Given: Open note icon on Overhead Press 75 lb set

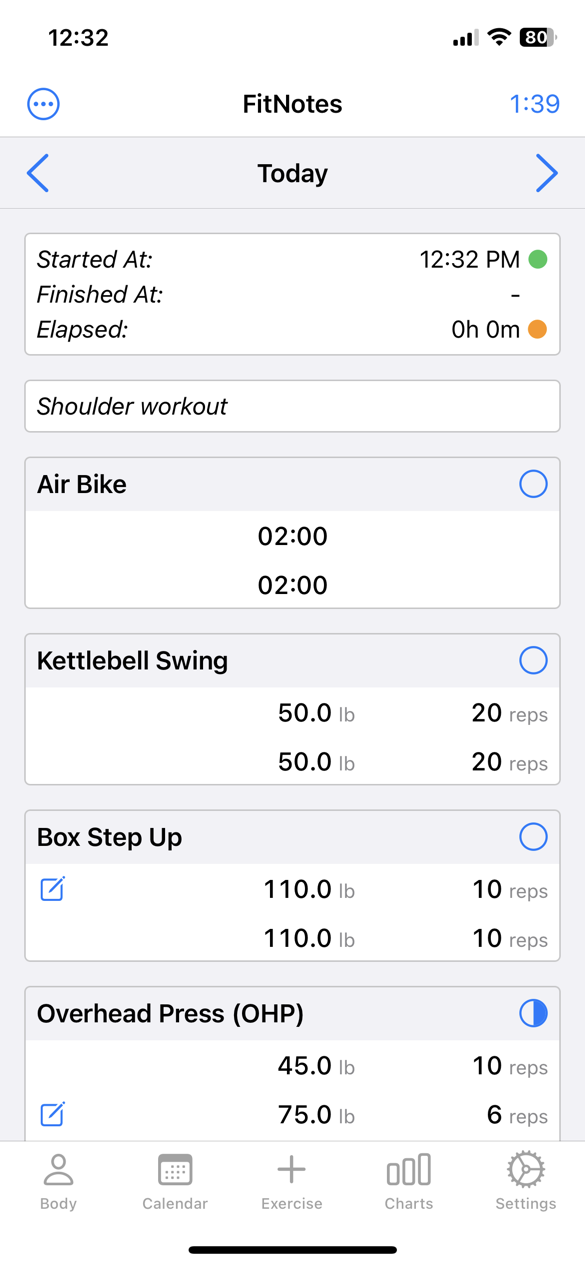Looking at the screenshot, I should tap(53, 1113).
